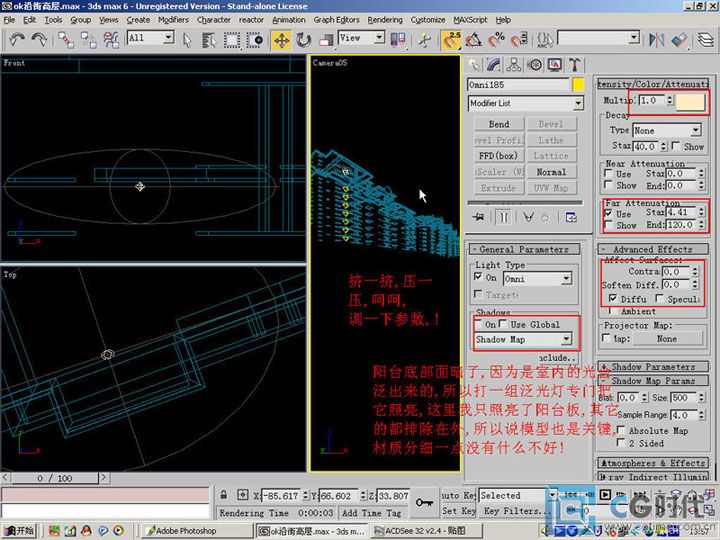Image resolution: width=720 pixels, height=540 pixels.
Task: Collapse the General Parameters rollout
Action: [x=523, y=249]
